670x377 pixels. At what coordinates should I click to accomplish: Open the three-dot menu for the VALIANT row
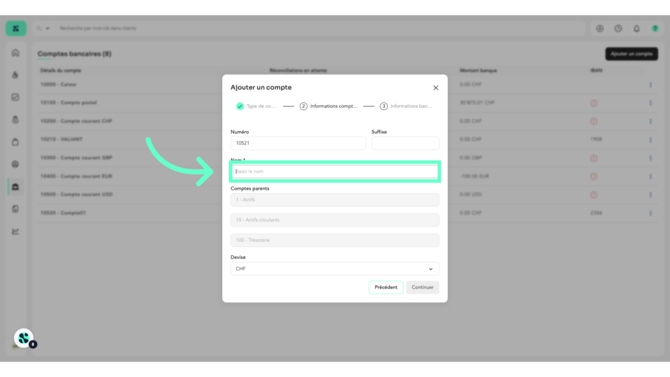point(650,140)
